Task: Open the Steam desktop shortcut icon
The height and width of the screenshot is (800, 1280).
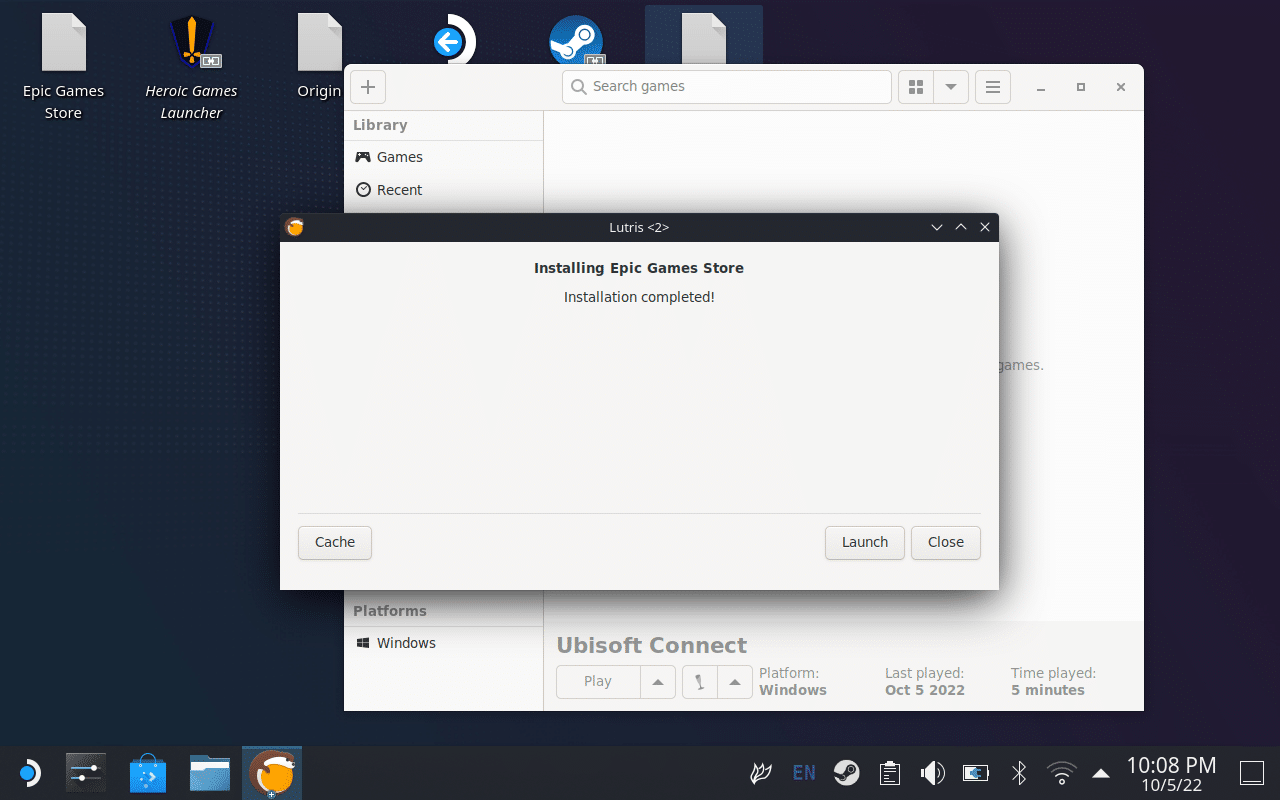Action: (x=576, y=42)
